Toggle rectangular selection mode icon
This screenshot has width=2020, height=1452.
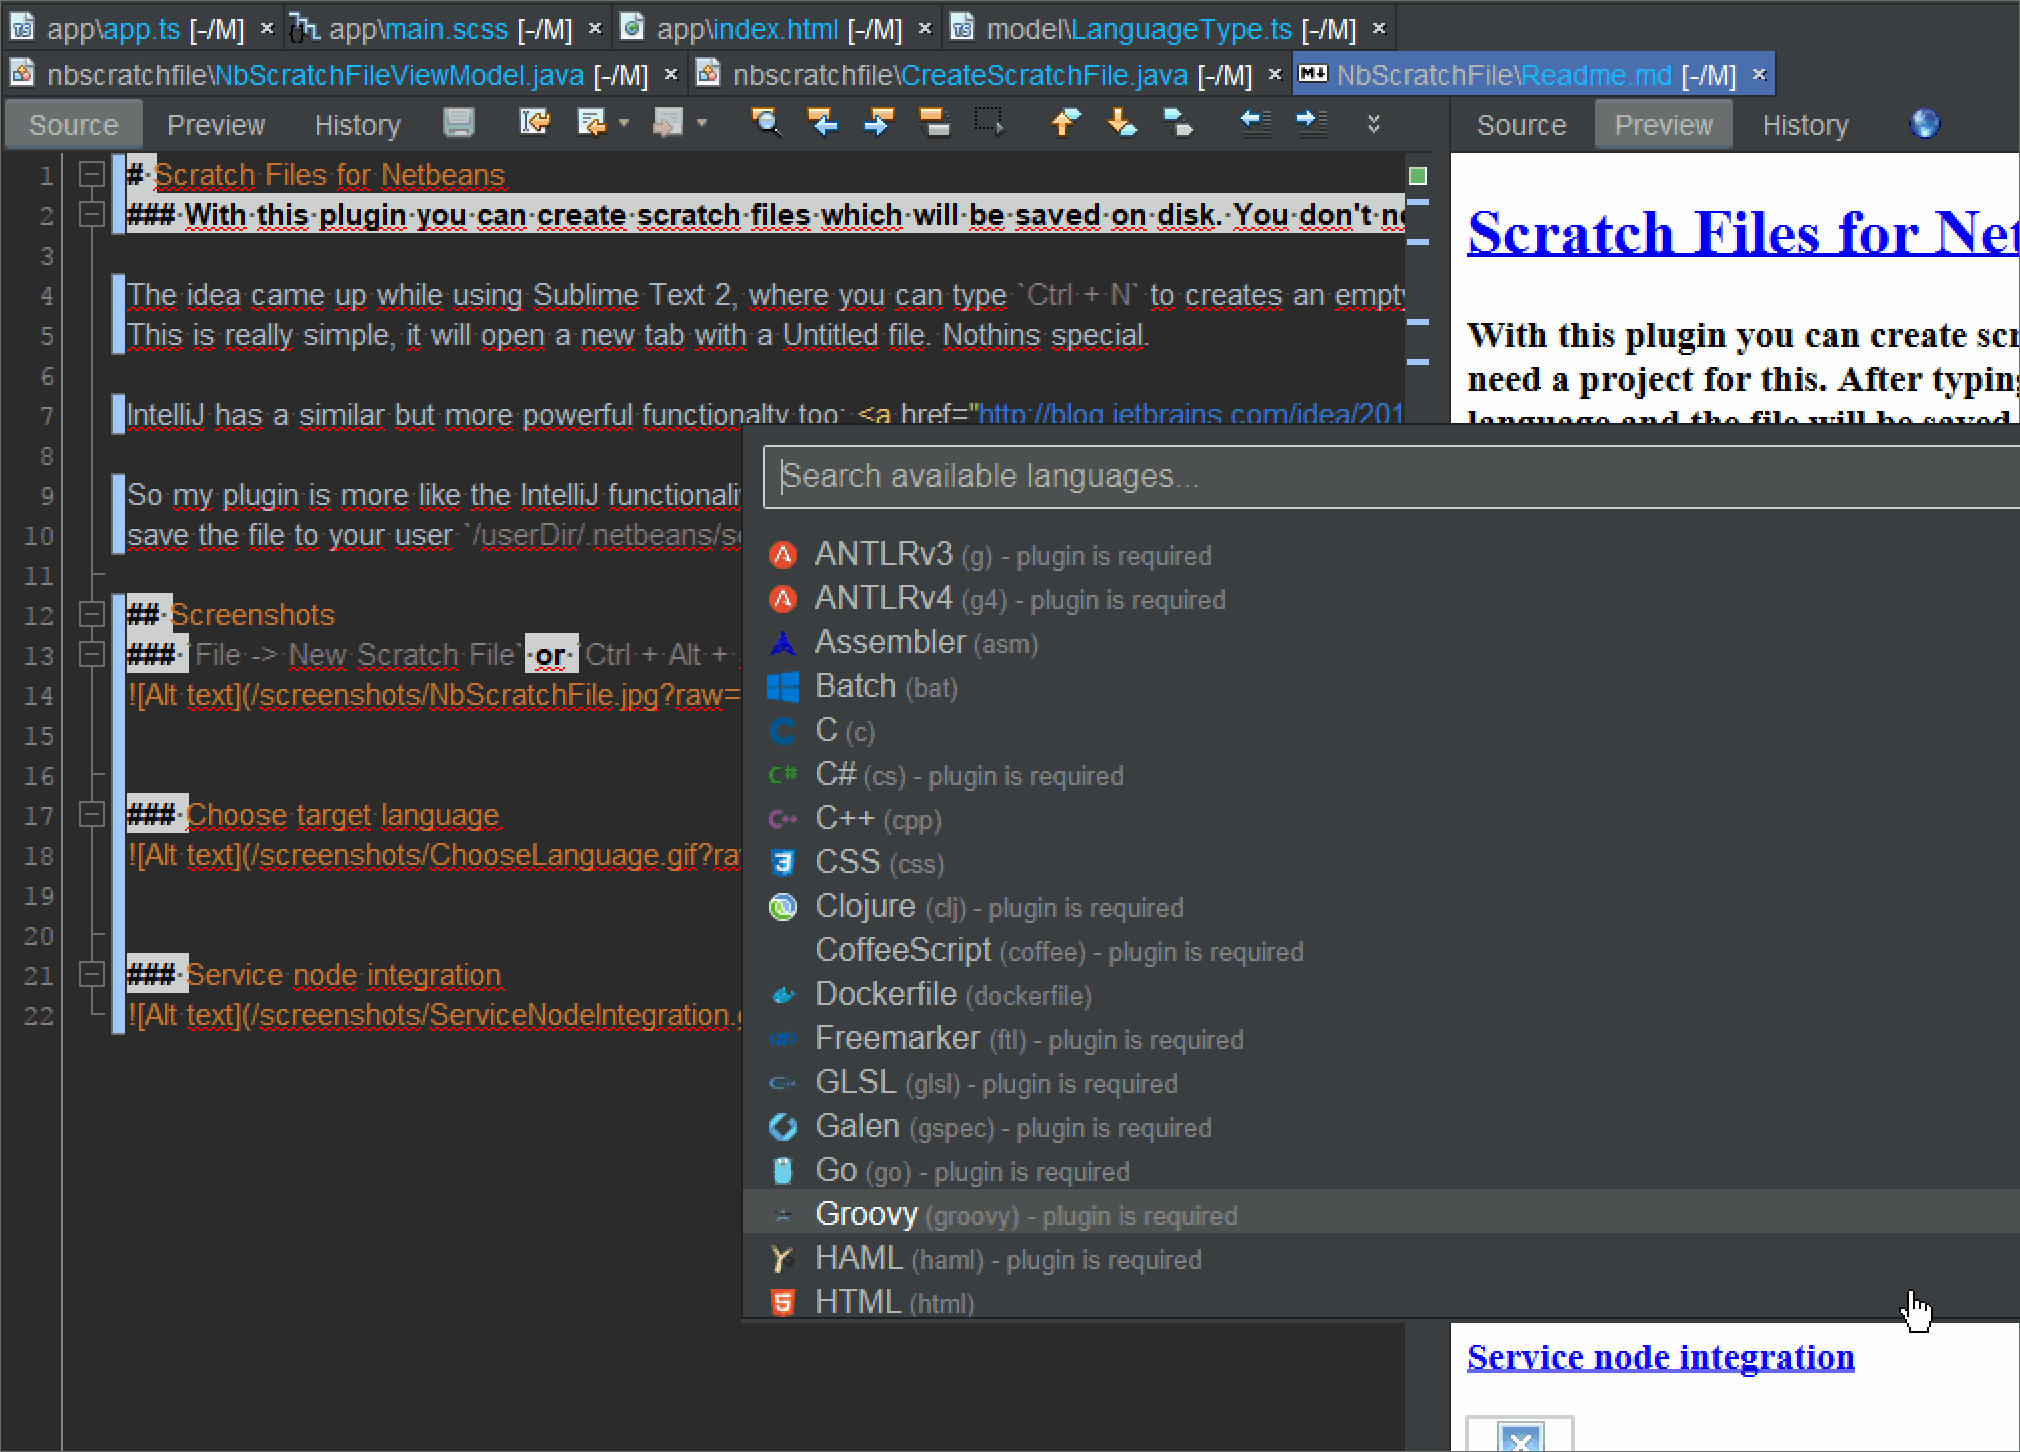(989, 123)
